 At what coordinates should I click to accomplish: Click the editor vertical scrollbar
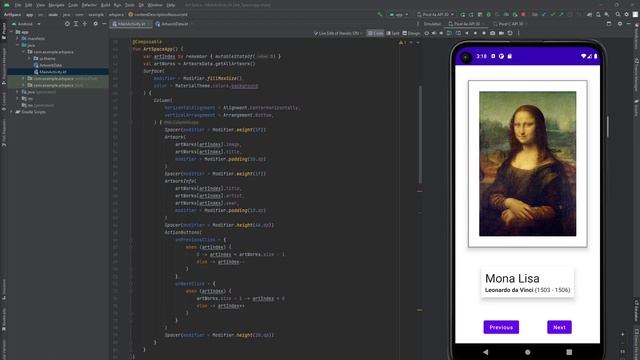tap(420, 135)
